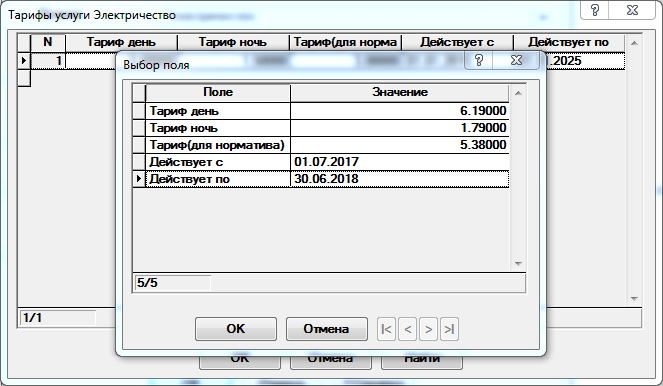The image size is (663, 386).
Task: Click help icon in Выбор поля dialog
Action: click(479, 60)
